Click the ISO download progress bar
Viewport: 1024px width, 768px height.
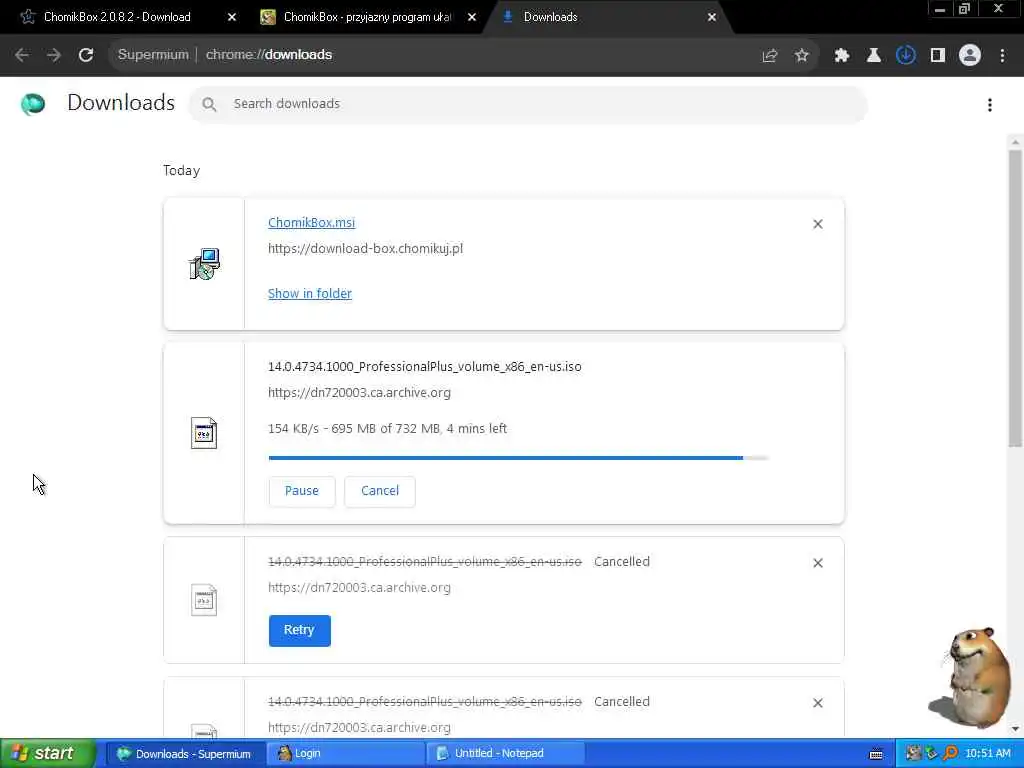click(x=519, y=458)
